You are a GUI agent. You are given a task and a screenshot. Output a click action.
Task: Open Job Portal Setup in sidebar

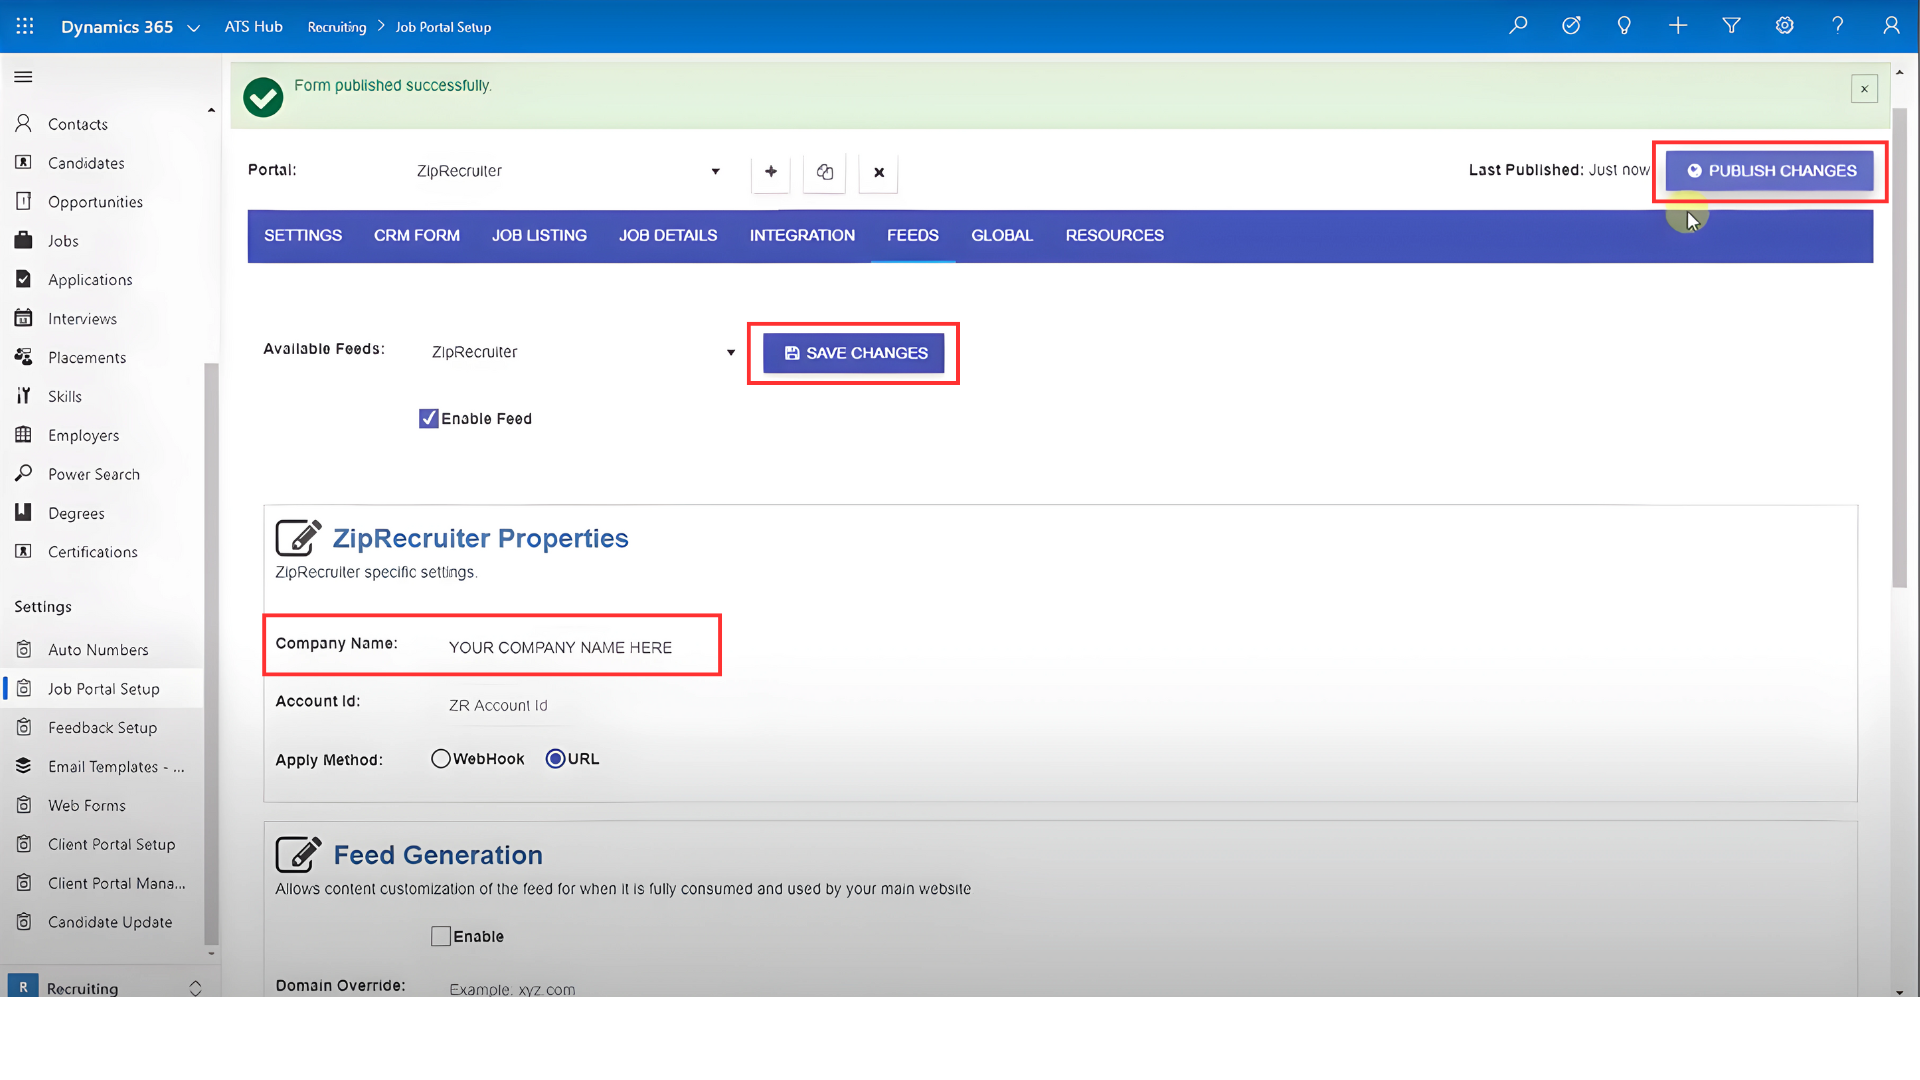coord(102,689)
